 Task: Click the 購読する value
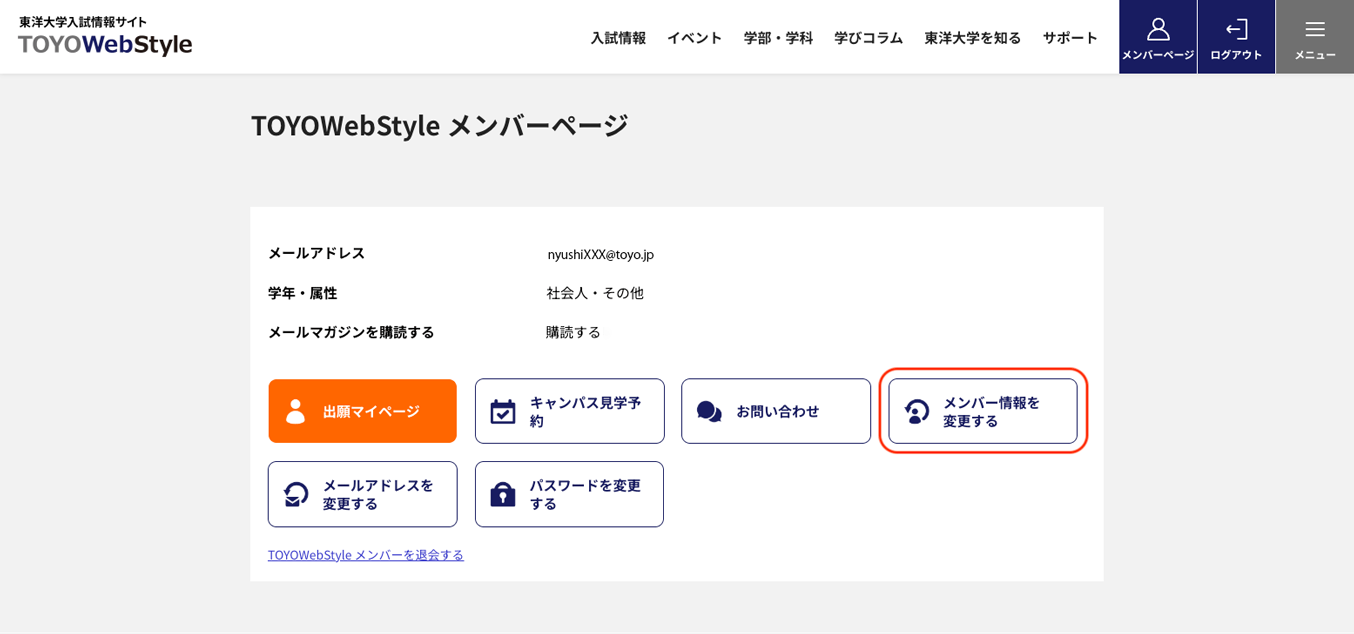(573, 332)
